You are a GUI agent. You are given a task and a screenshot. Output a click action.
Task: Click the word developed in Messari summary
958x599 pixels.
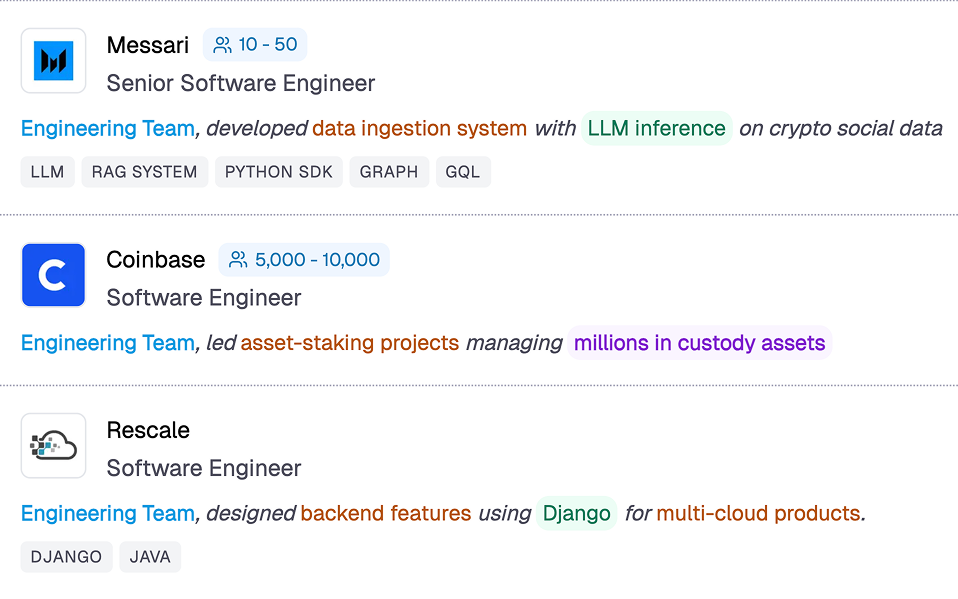[257, 128]
